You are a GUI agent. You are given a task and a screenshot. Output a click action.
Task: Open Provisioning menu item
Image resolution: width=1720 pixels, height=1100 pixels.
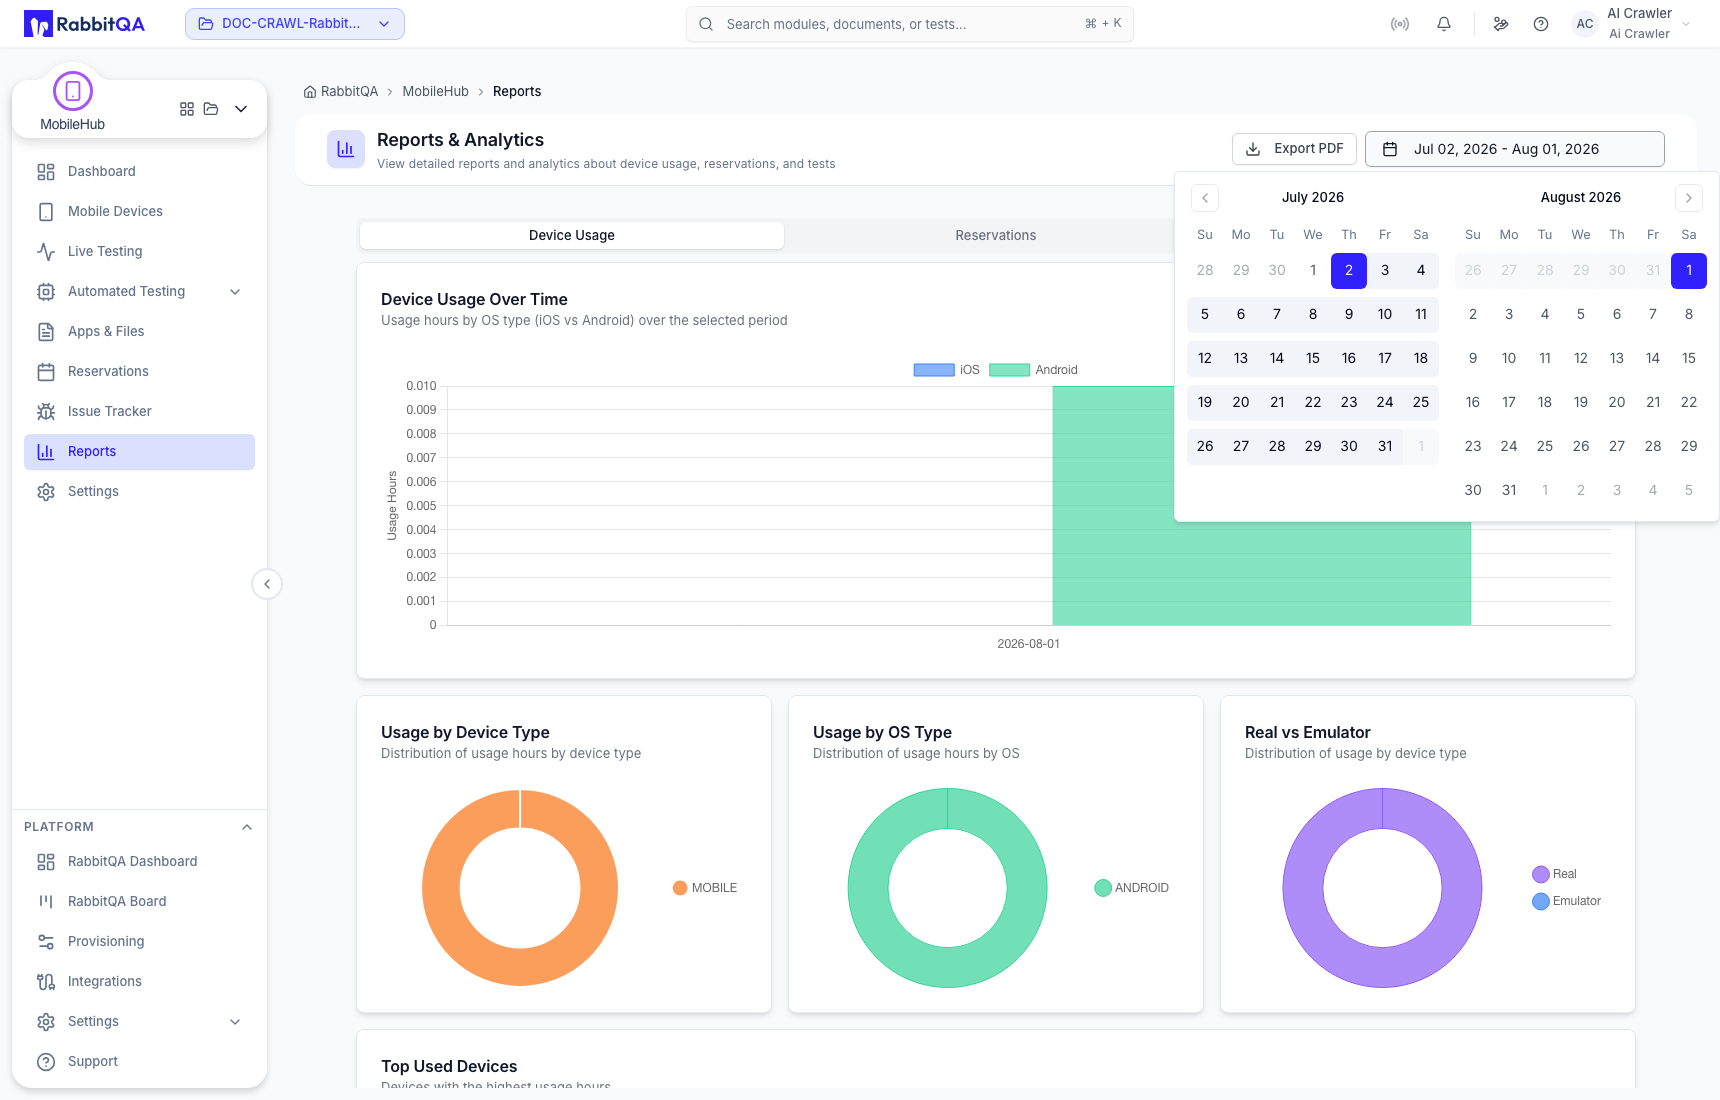[139, 942]
